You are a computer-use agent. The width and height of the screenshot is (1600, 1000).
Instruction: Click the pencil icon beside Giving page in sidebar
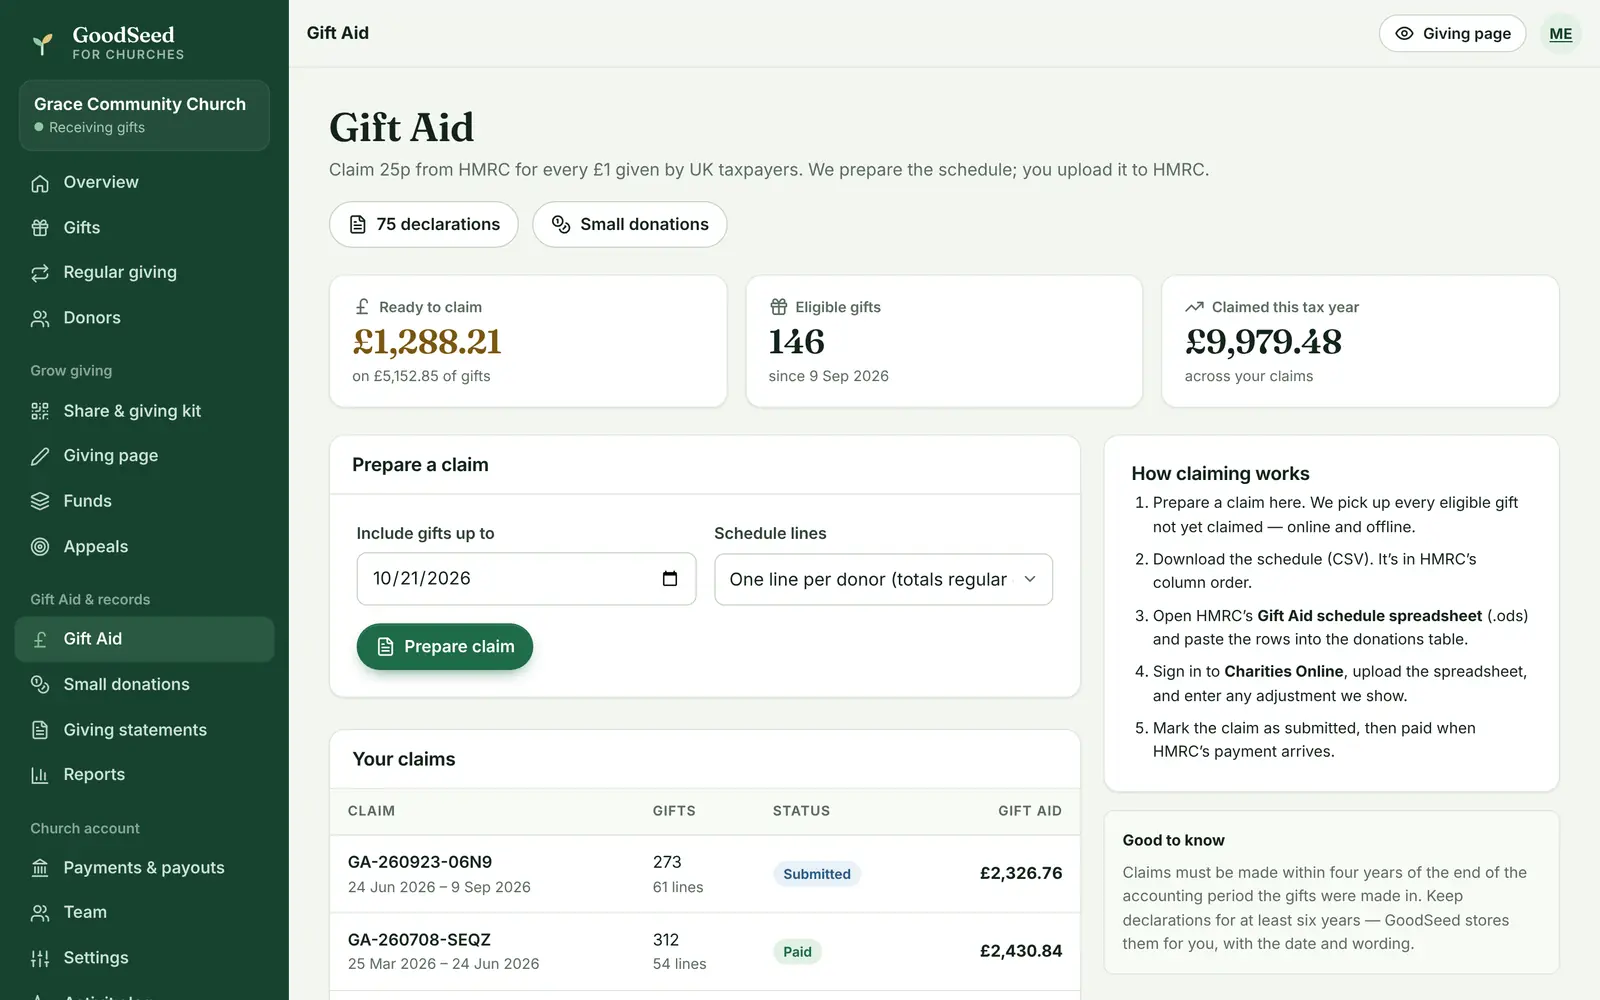coord(40,456)
